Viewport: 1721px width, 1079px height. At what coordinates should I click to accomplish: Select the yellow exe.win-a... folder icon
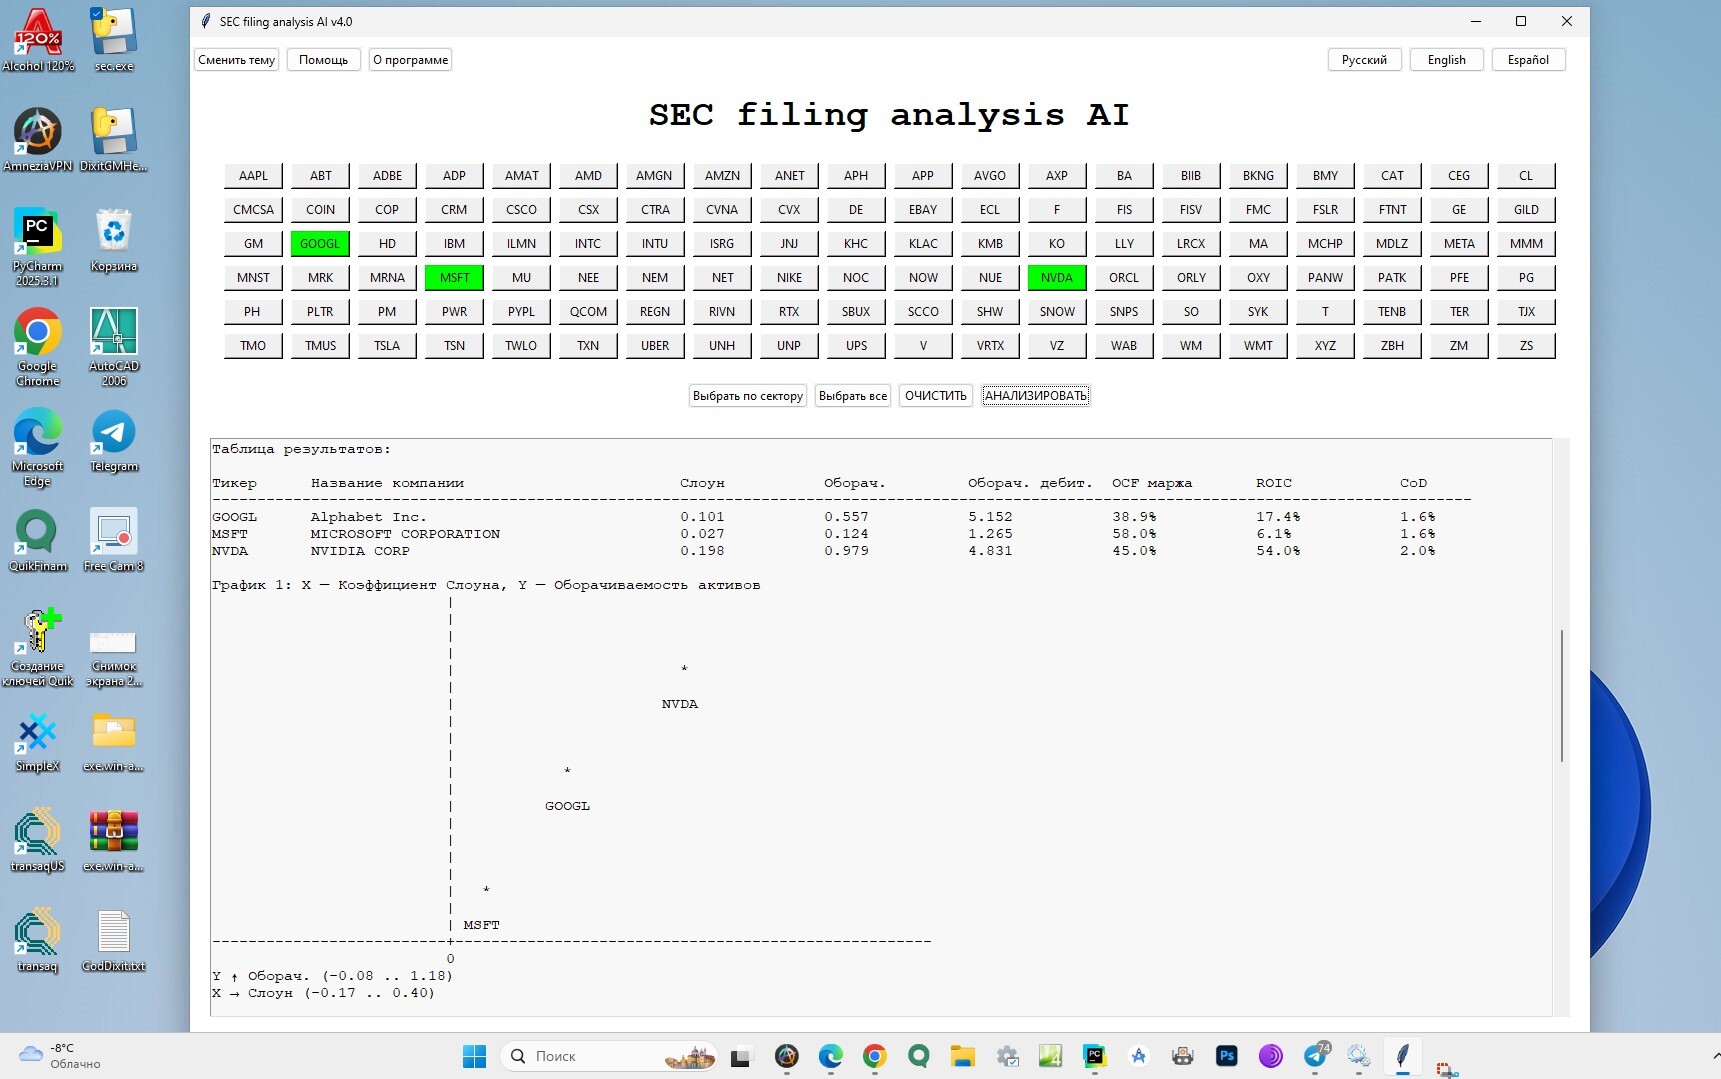[114, 740]
